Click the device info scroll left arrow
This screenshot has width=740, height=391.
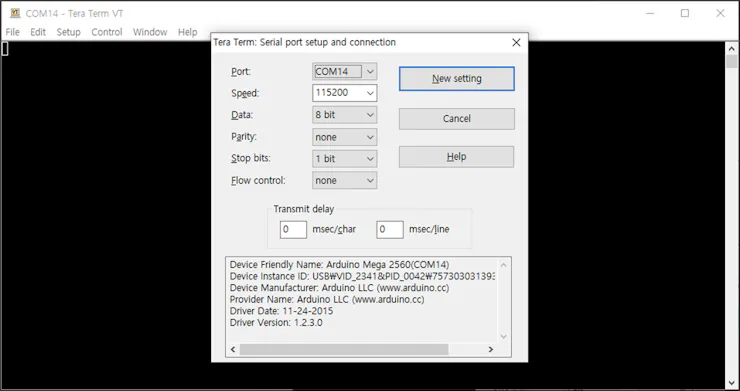[233, 349]
